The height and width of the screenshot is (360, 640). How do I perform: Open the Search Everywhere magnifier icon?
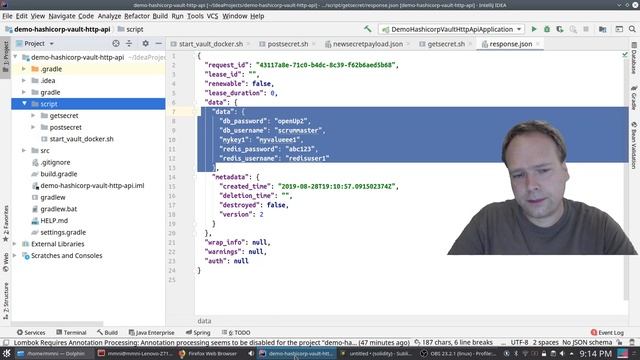pyautogui.click(x=632, y=29)
